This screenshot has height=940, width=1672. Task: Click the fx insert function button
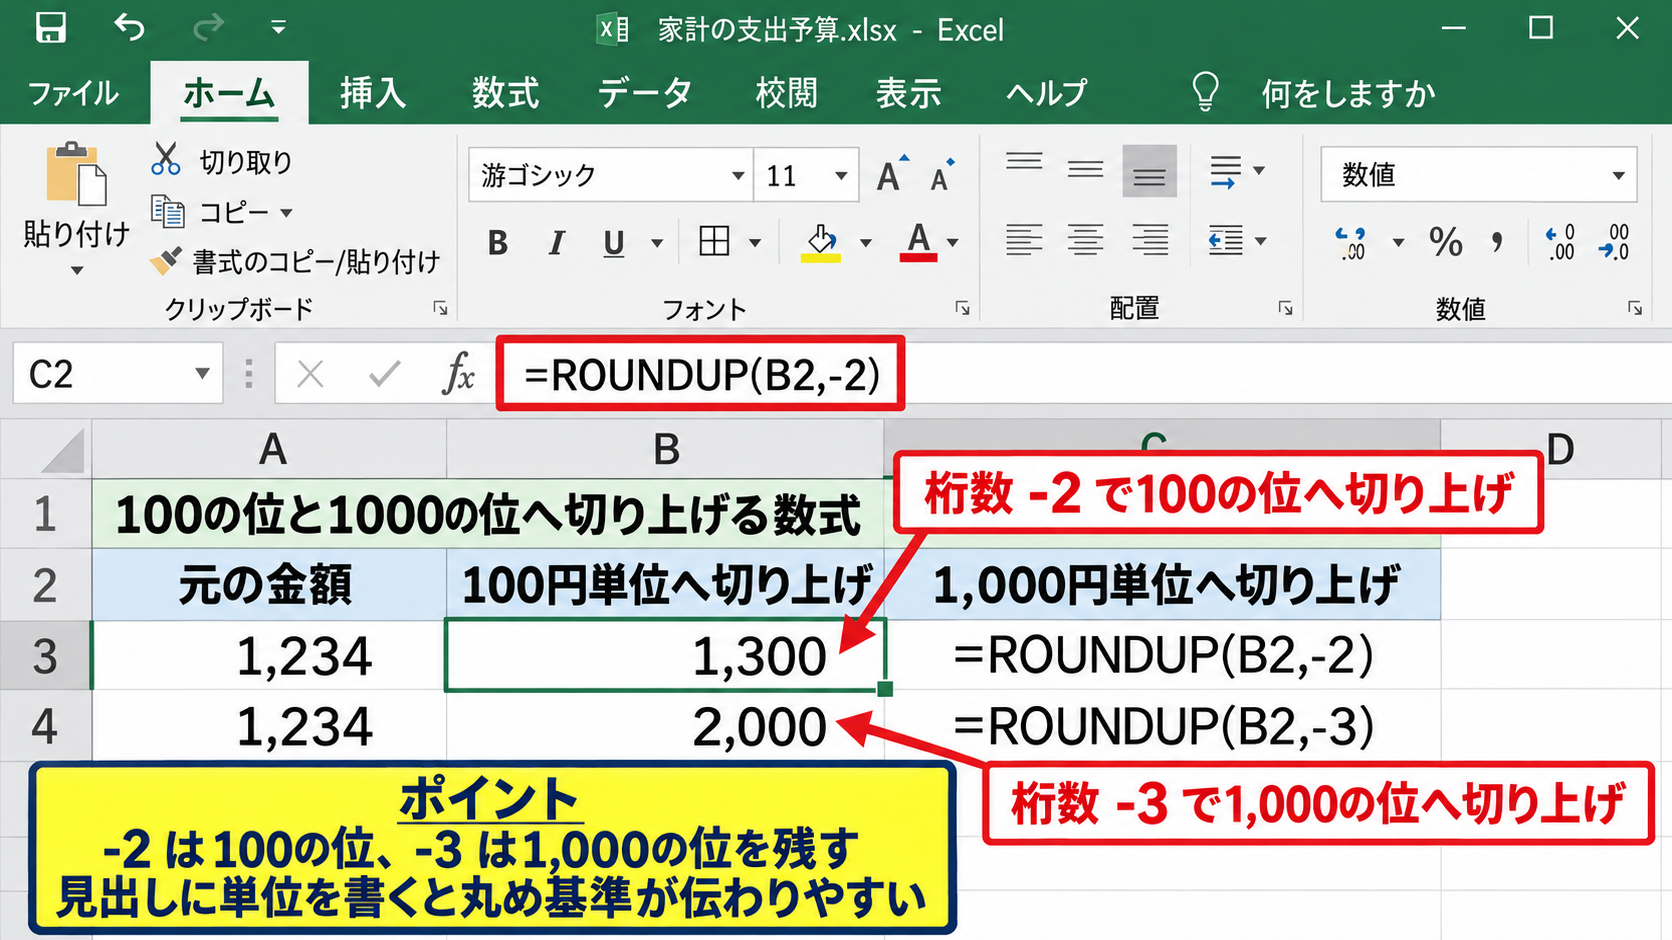coord(458,375)
